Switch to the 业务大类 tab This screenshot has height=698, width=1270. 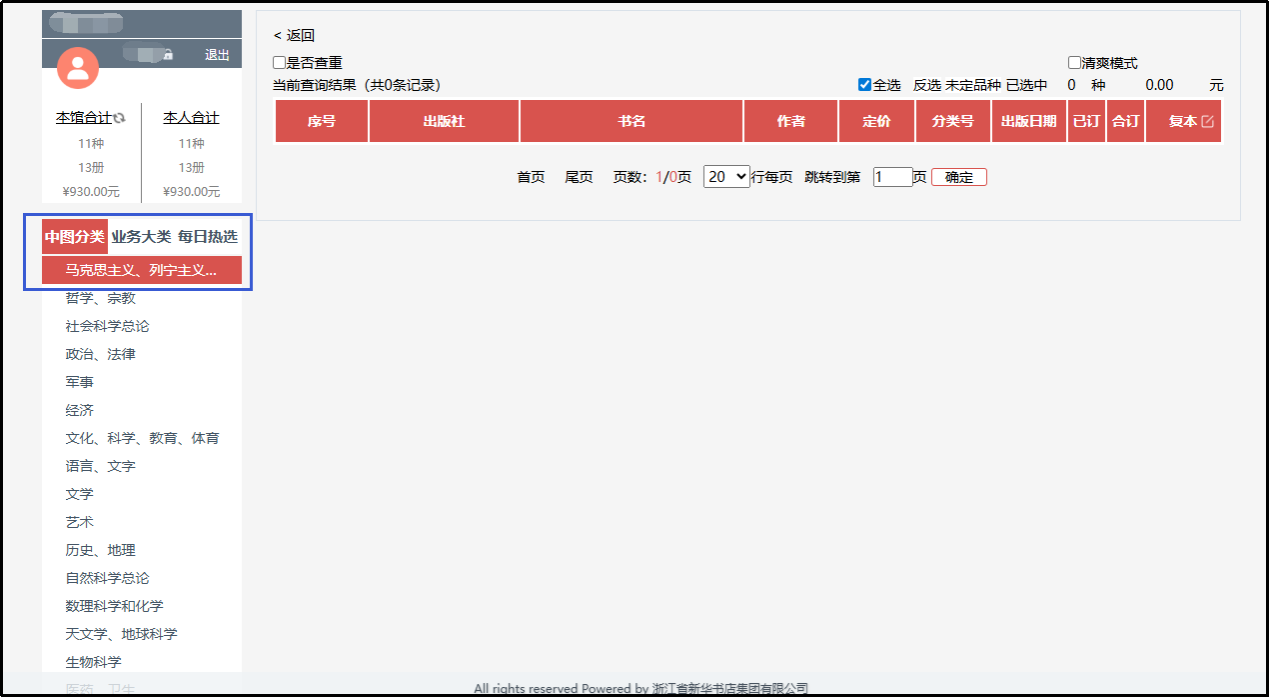tap(141, 237)
